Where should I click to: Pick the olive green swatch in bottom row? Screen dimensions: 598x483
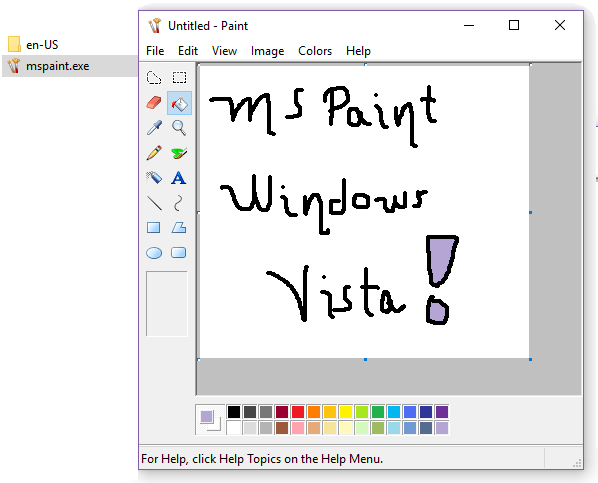(x=378, y=428)
